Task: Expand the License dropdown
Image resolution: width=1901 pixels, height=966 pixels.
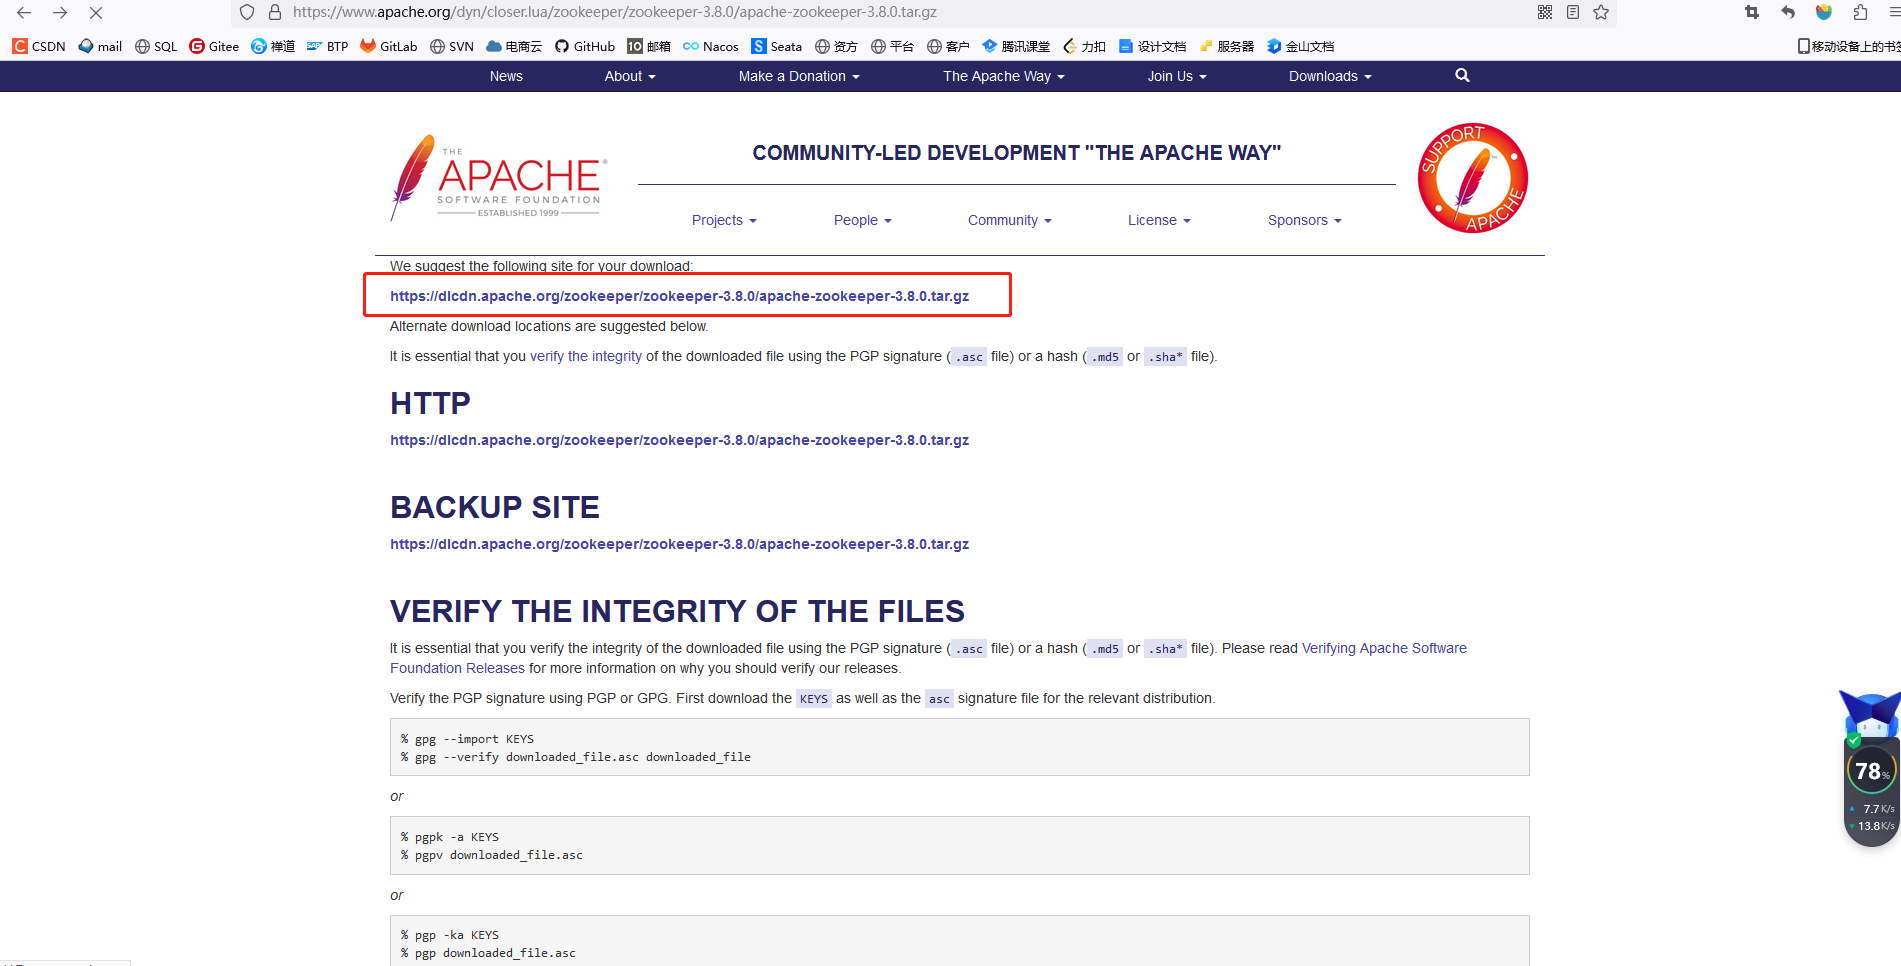Action: tap(1159, 220)
